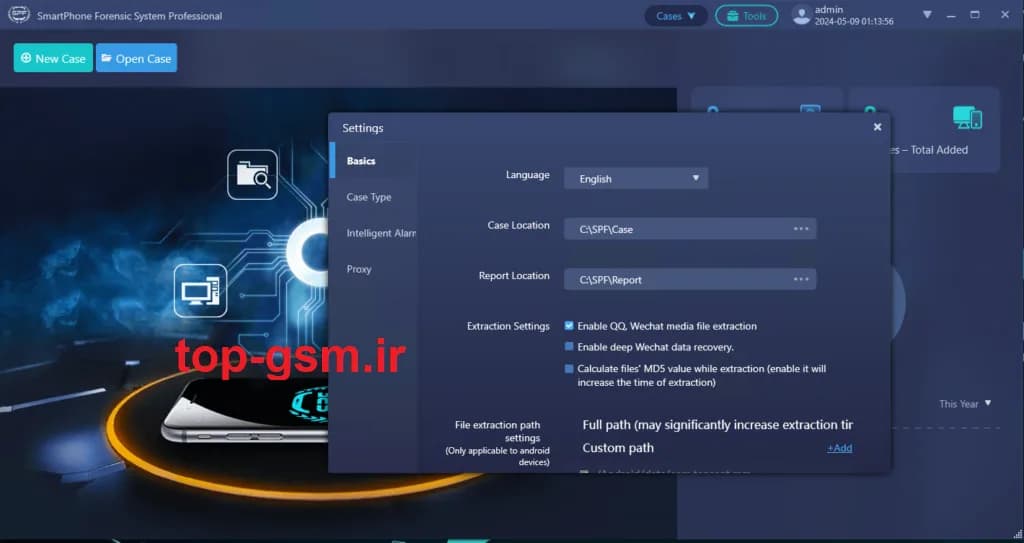Image resolution: width=1024 pixels, height=543 pixels.
Task: Switch to the Case Type tab
Action: click(x=374, y=197)
